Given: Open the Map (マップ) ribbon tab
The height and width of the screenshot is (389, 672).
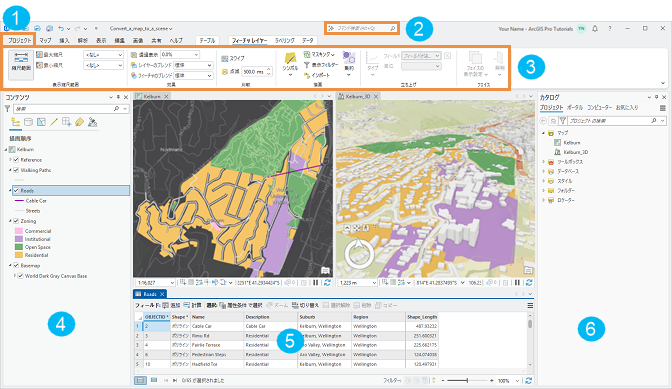Looking at the screenshot, I should click(x=45, y=40).
